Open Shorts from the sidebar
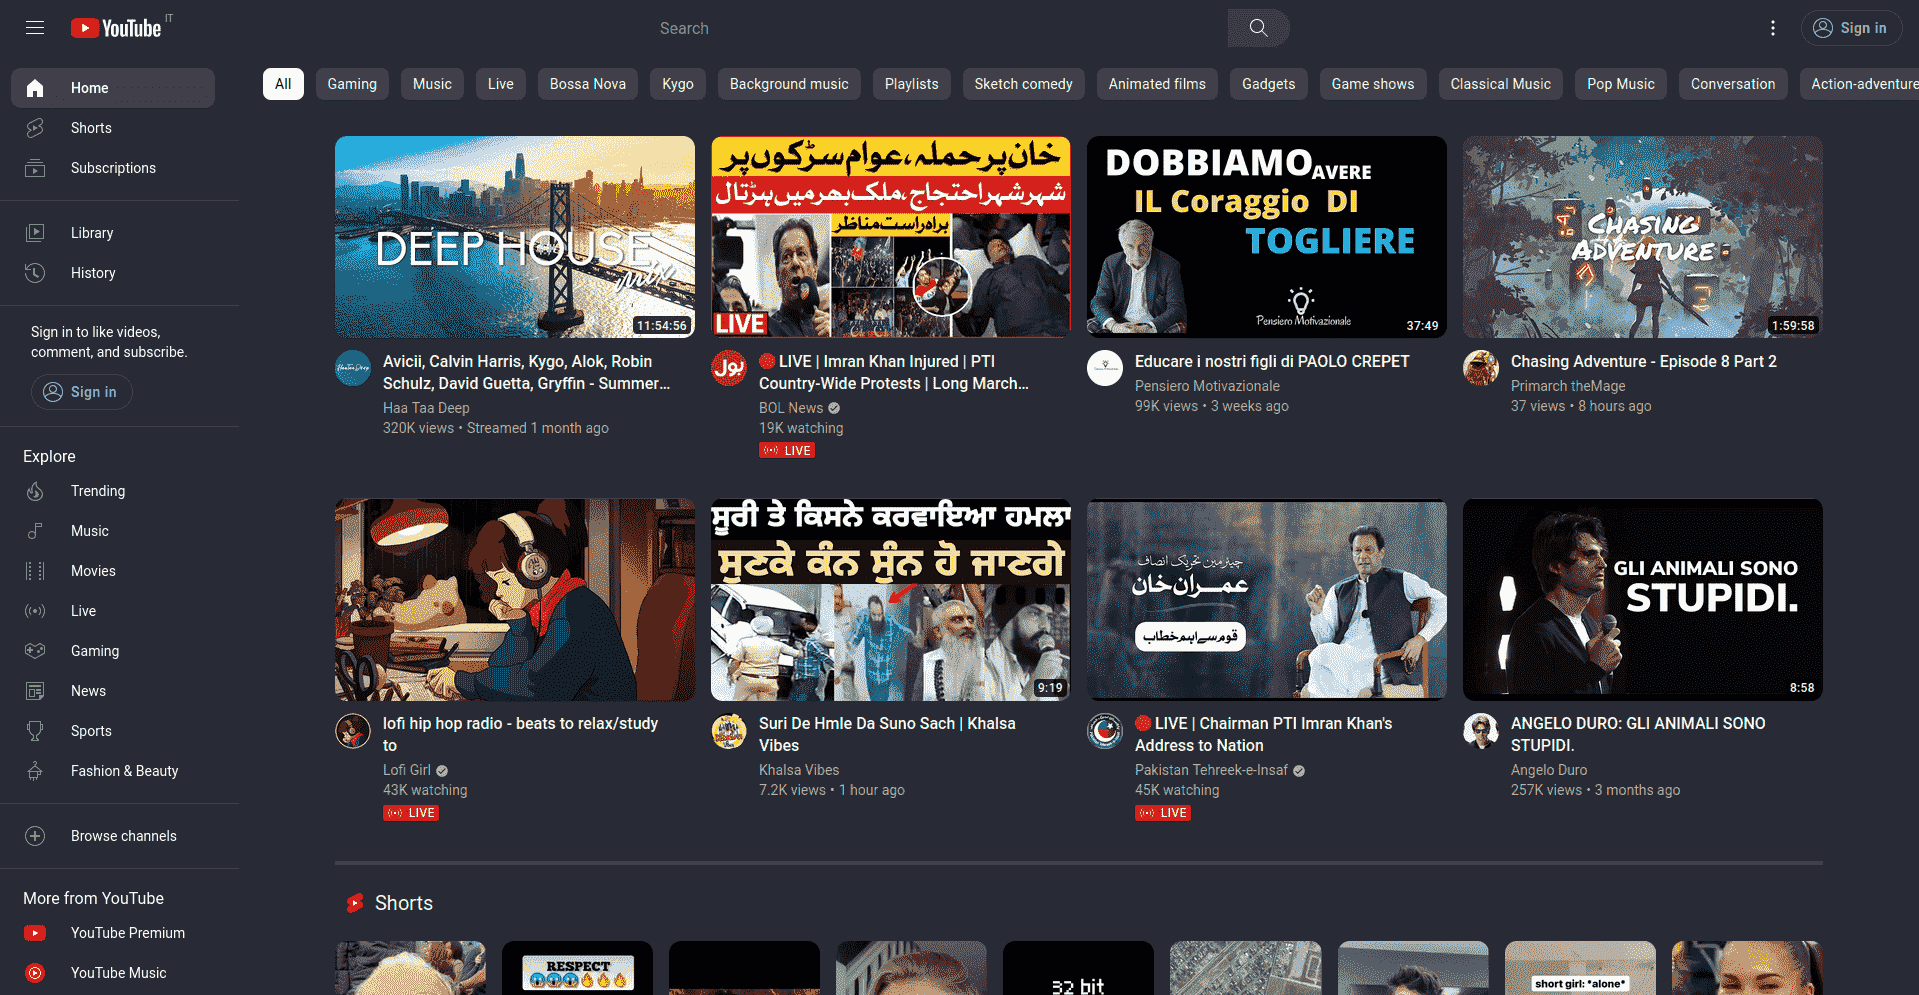 [x=91, y=128]
